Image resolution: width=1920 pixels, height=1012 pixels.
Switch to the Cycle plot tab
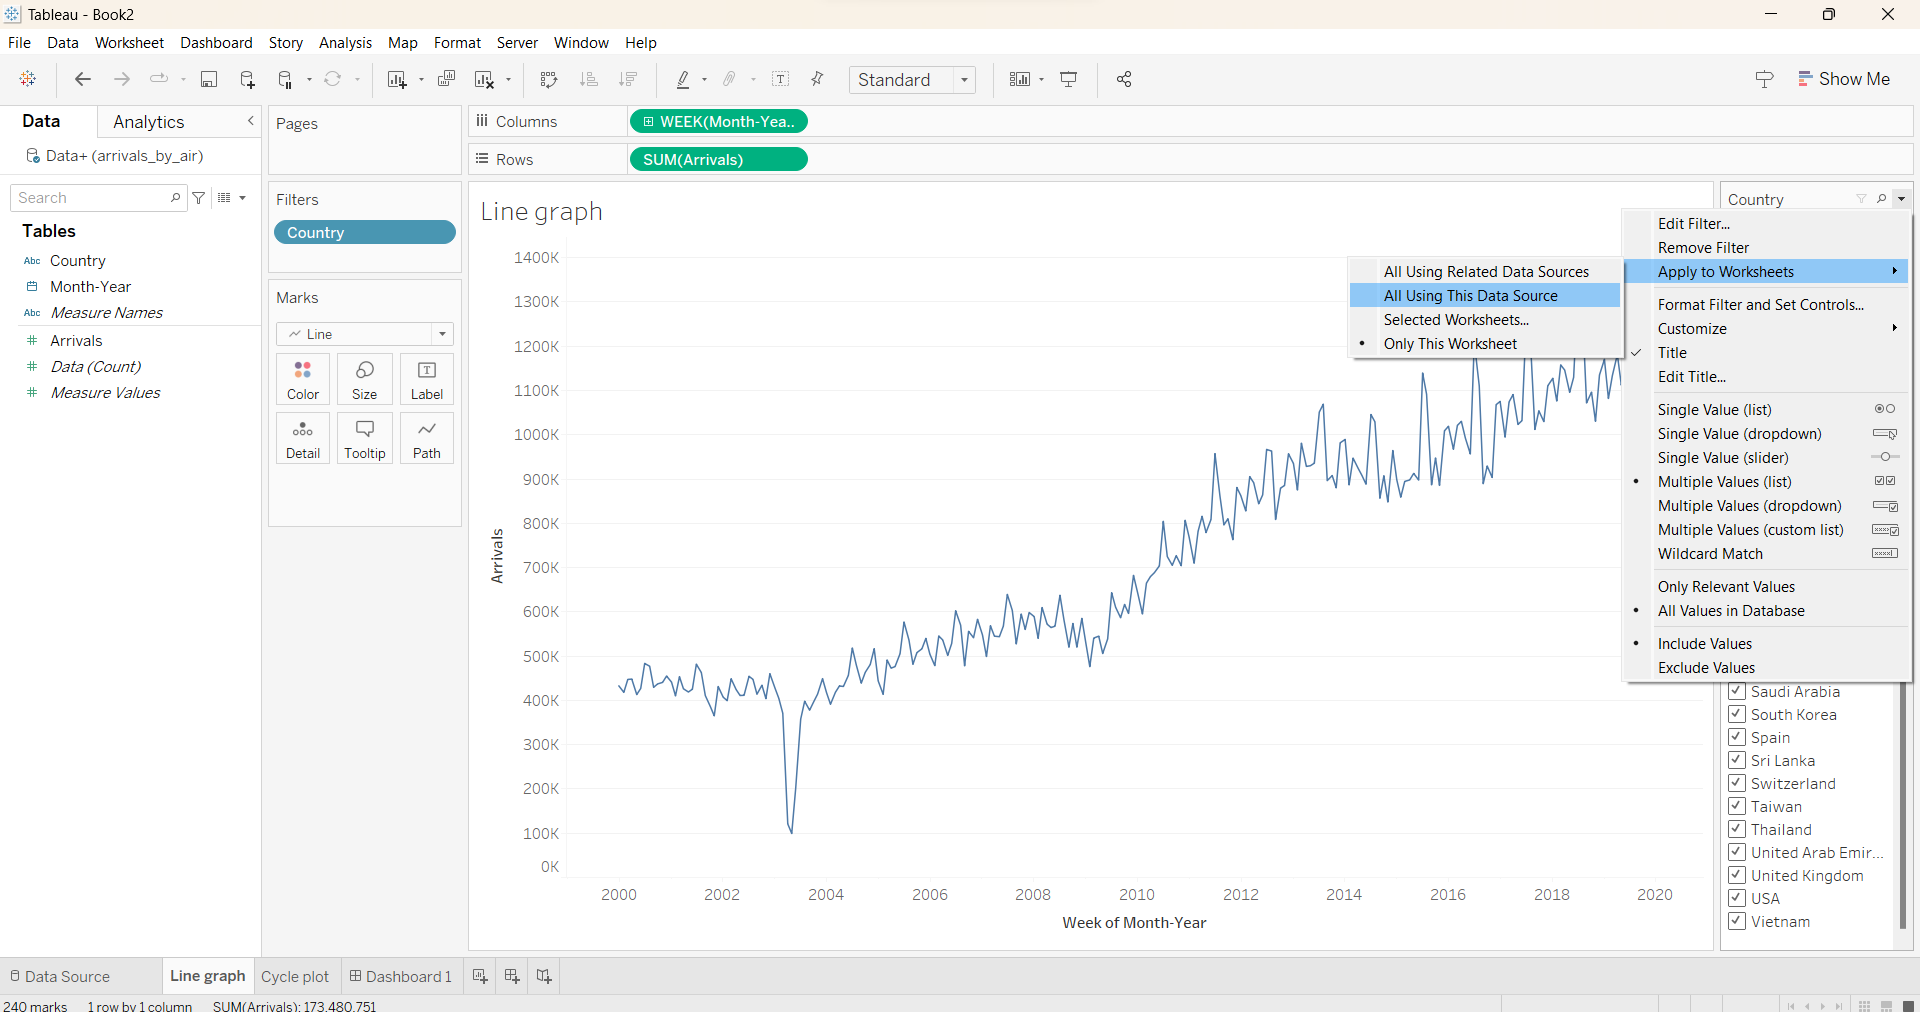(x=295, y=977)
